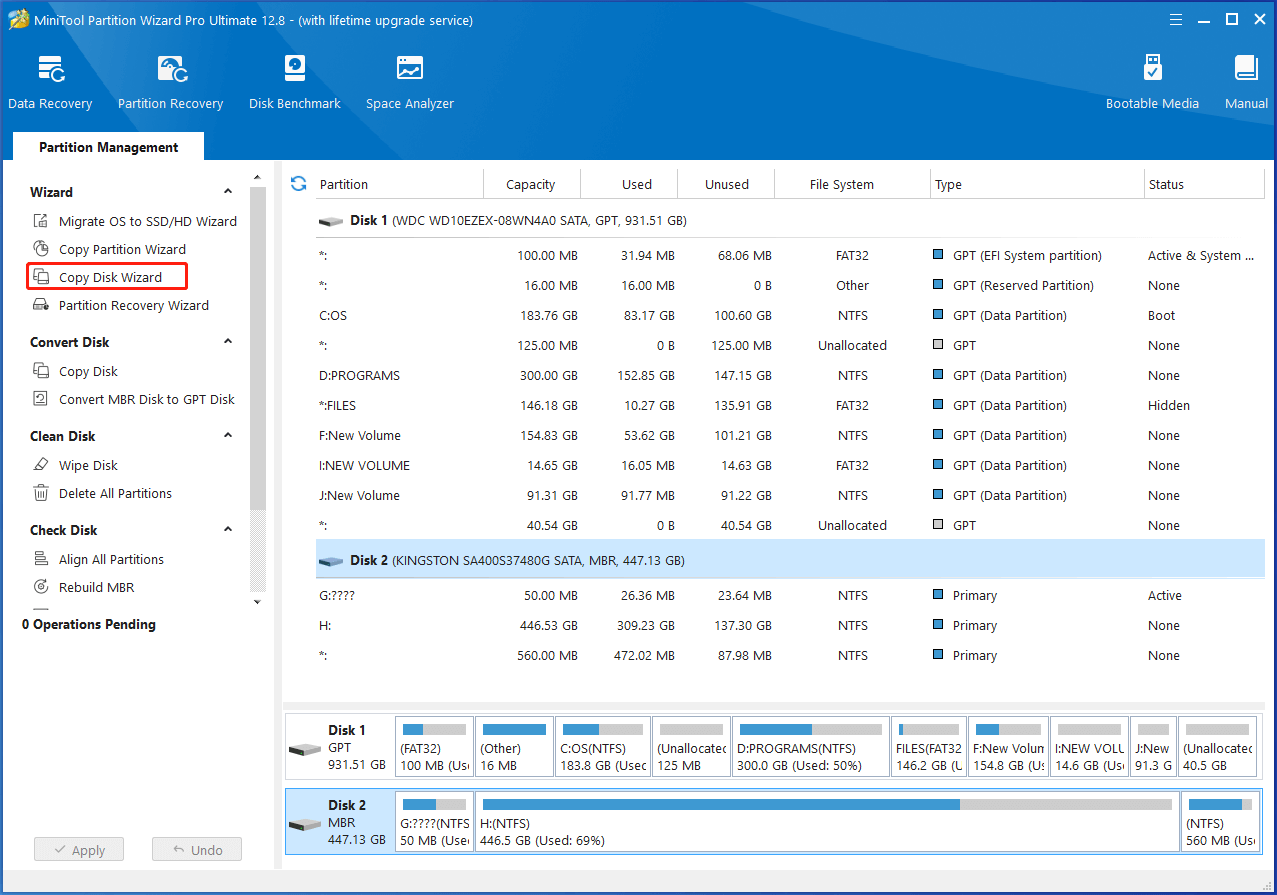
Task: Sort by Status column header
Action: 1204,184
